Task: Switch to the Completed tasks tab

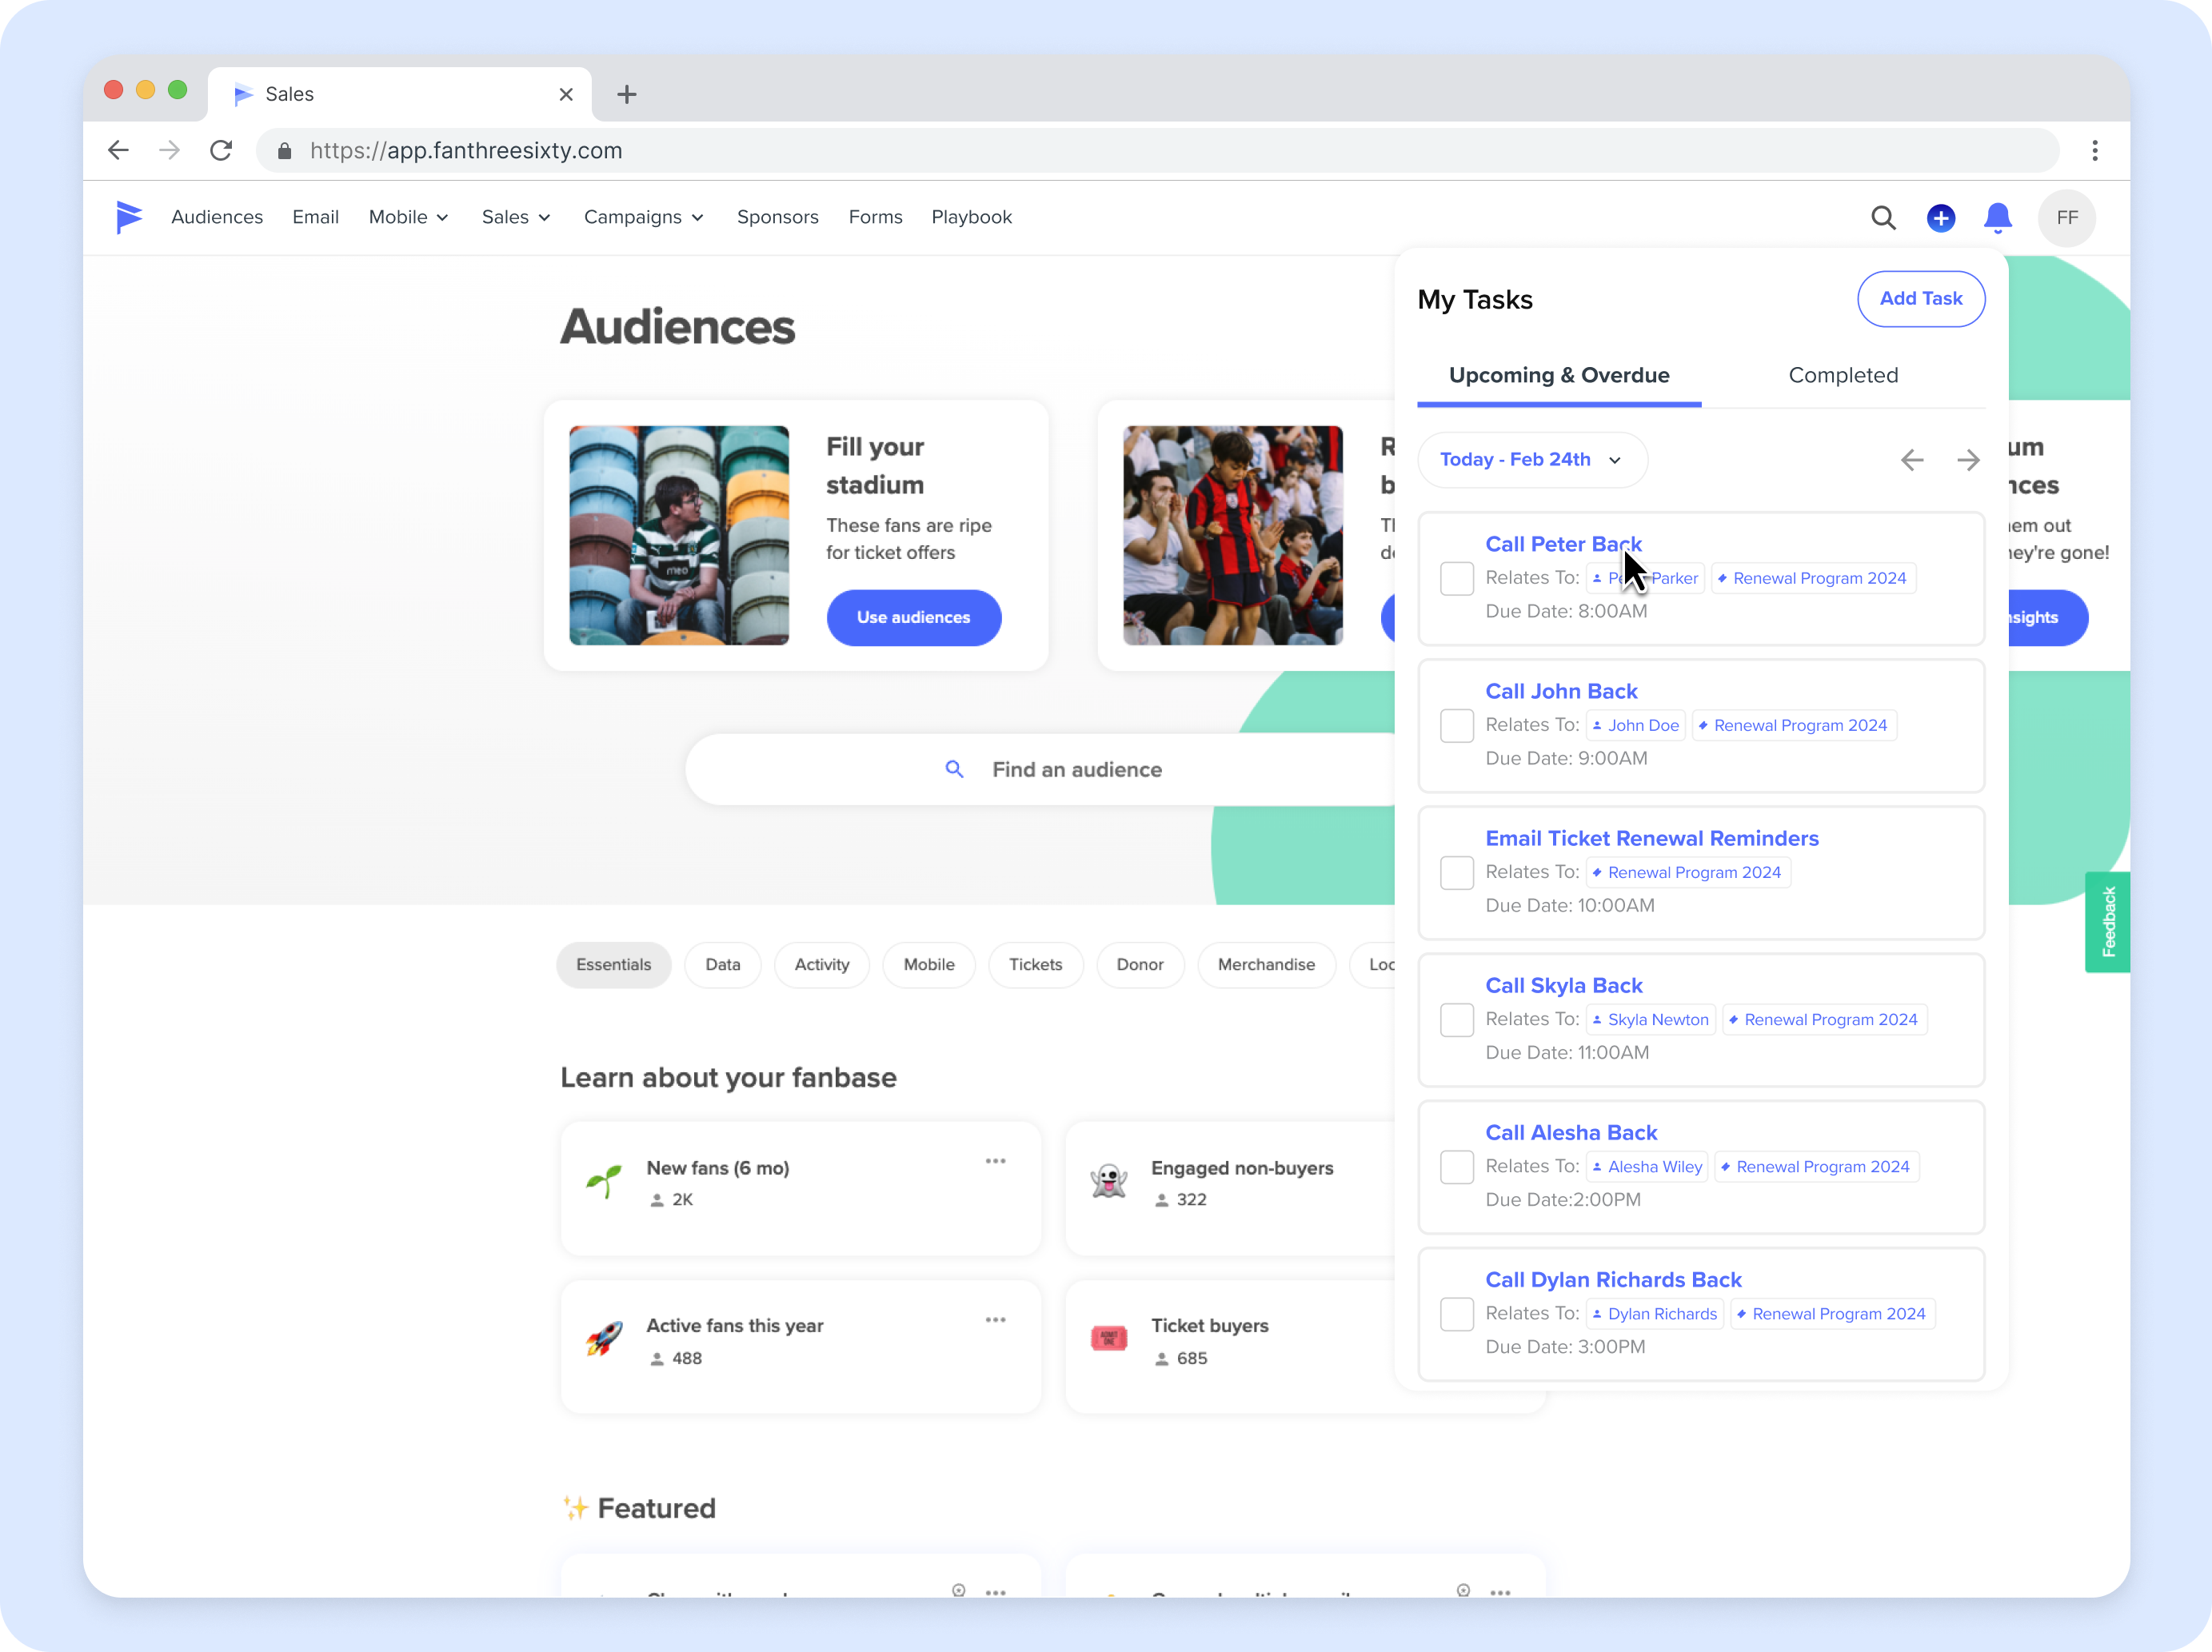Action: point(1842,375)
